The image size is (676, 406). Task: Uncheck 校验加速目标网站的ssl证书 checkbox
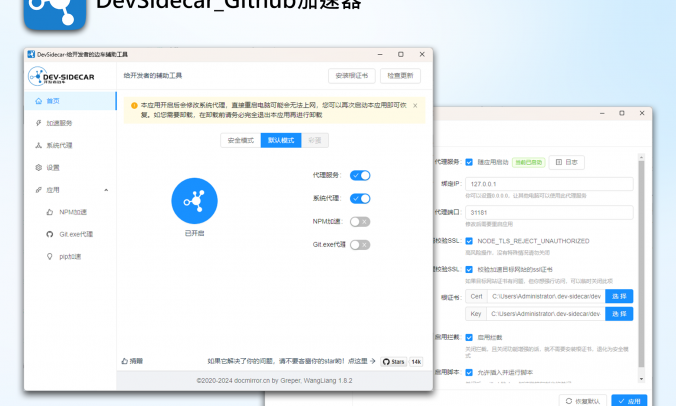click(469, 269)
